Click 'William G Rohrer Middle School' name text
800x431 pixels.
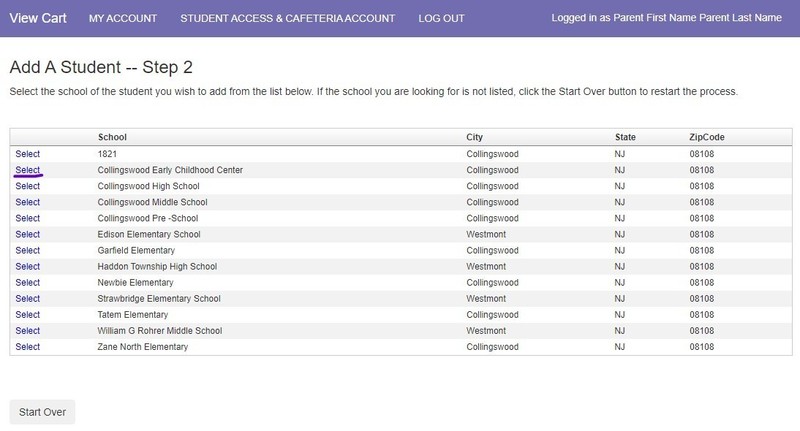tap(160, 331)
